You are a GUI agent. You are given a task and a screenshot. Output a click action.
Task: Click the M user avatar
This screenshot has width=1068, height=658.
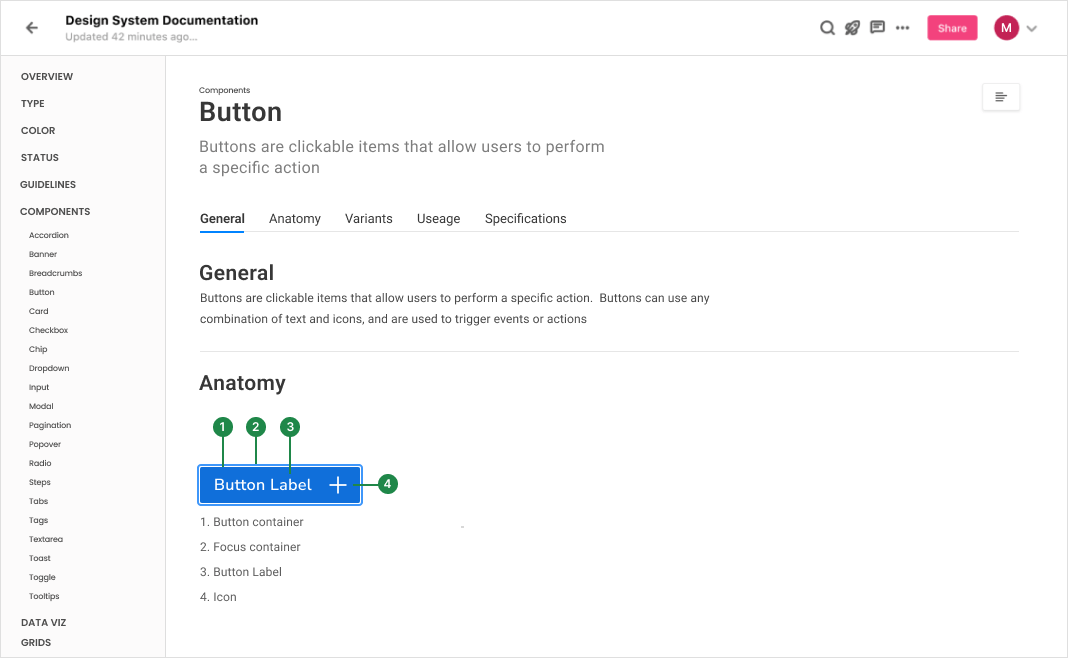click(1006, 28)
